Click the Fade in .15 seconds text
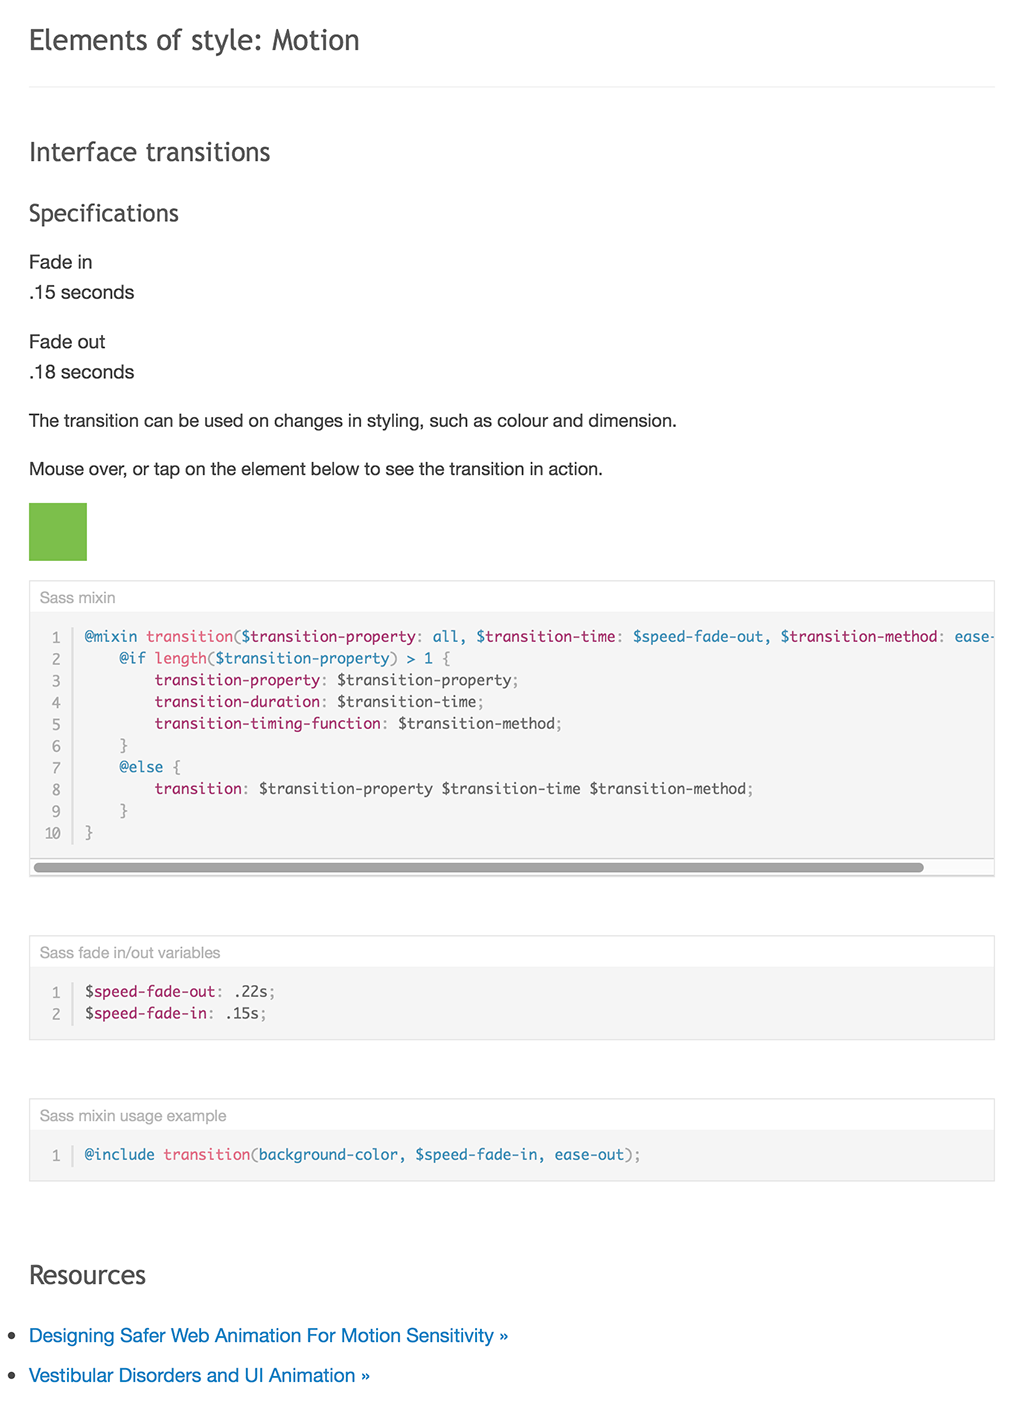This screenshot has width=1024, height=1411. click(x=81, y=277)
